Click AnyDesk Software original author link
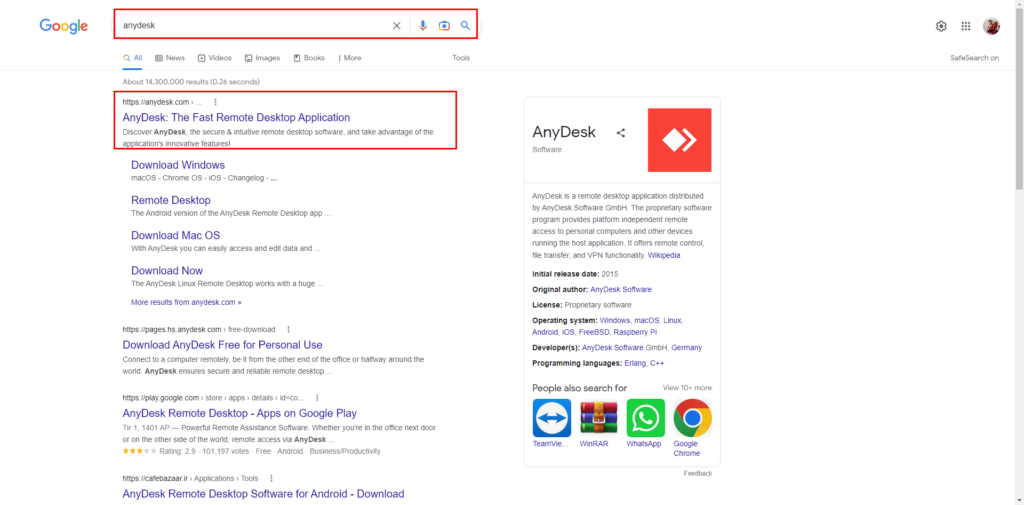This screenshot has width=1024, height=505. (621, 289)
